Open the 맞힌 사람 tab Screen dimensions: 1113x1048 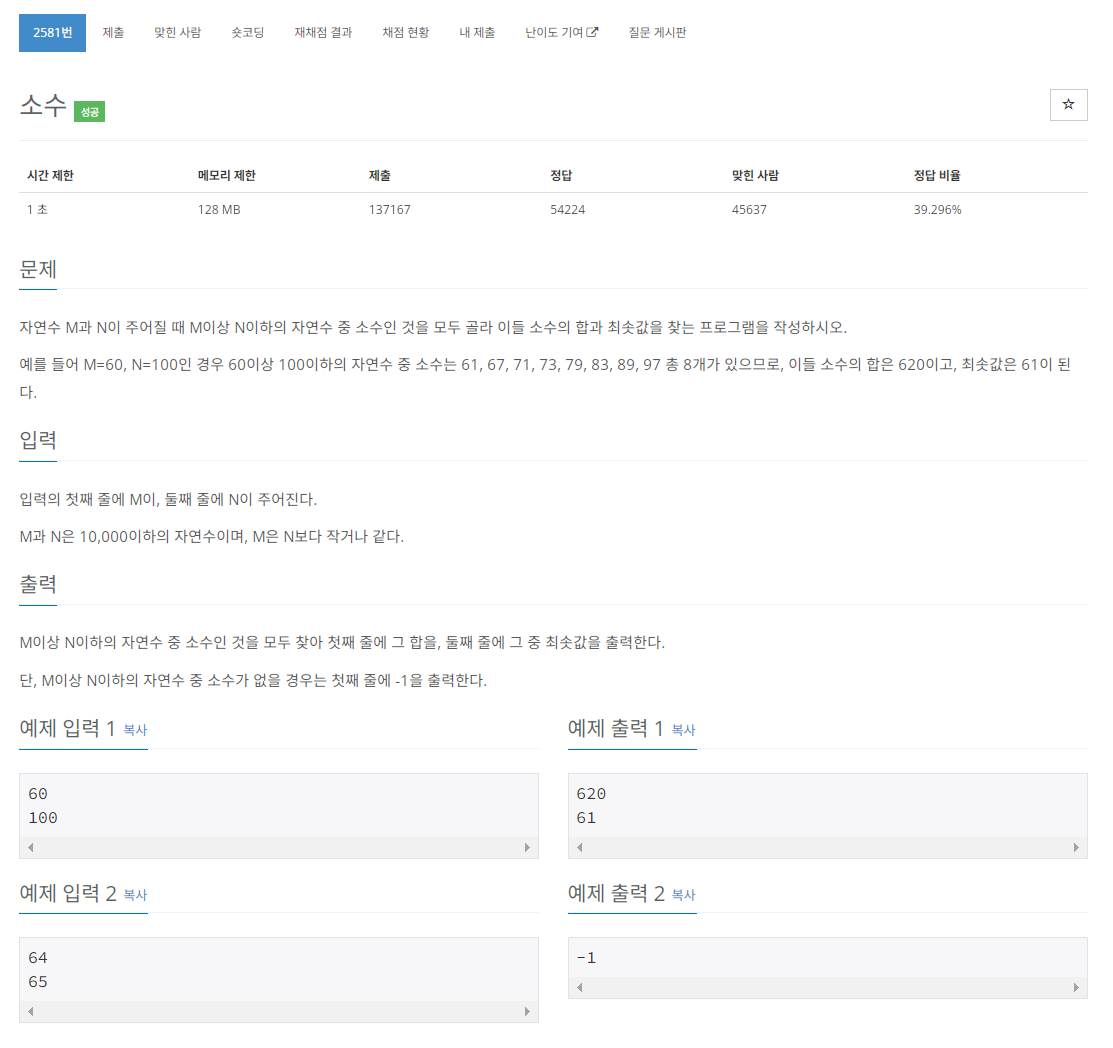pos(177,33)
